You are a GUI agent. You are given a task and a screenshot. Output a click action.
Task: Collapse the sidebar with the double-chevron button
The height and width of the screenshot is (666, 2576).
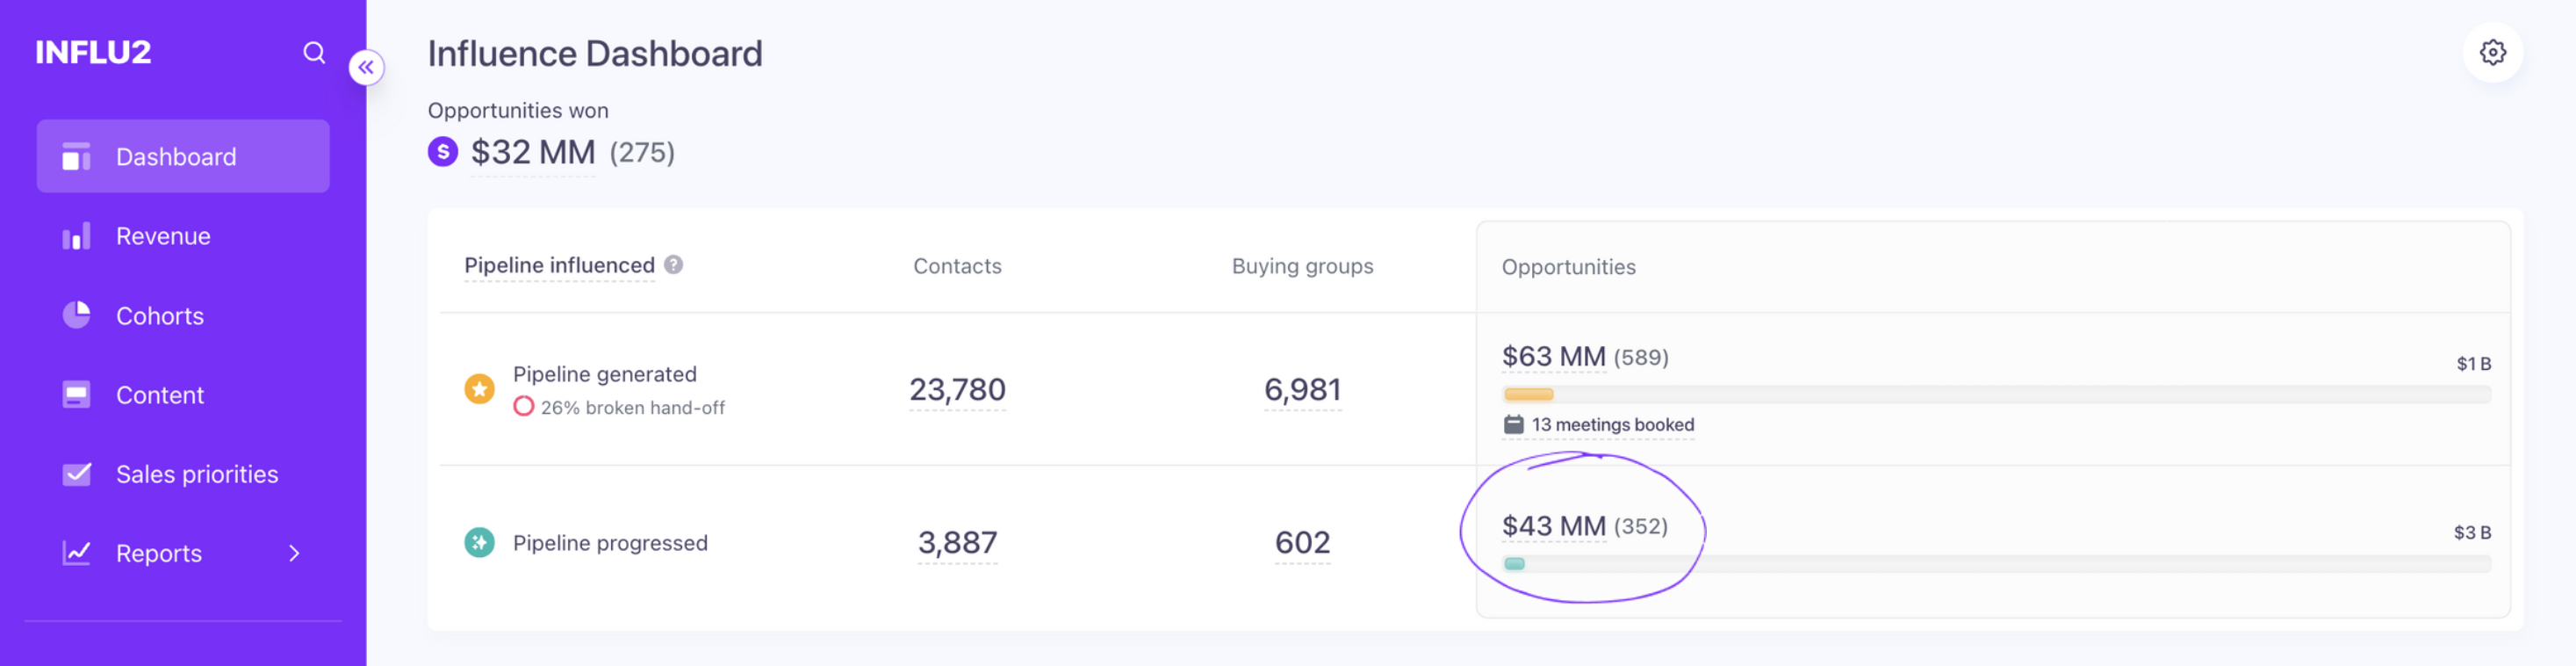tap(367, 67)
